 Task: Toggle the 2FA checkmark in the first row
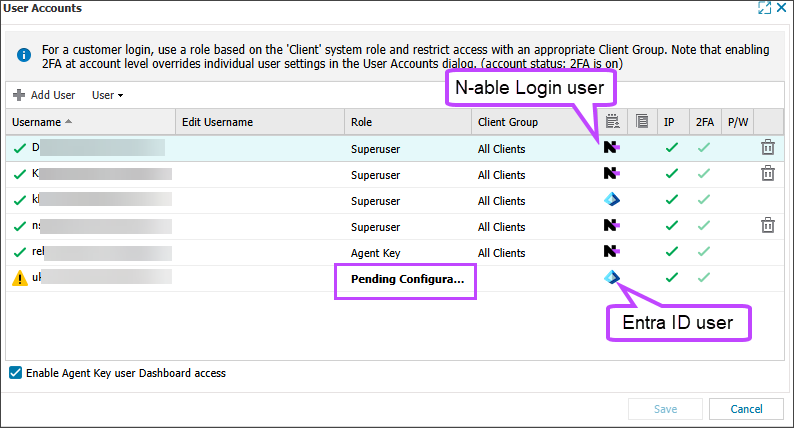[704, 148]
